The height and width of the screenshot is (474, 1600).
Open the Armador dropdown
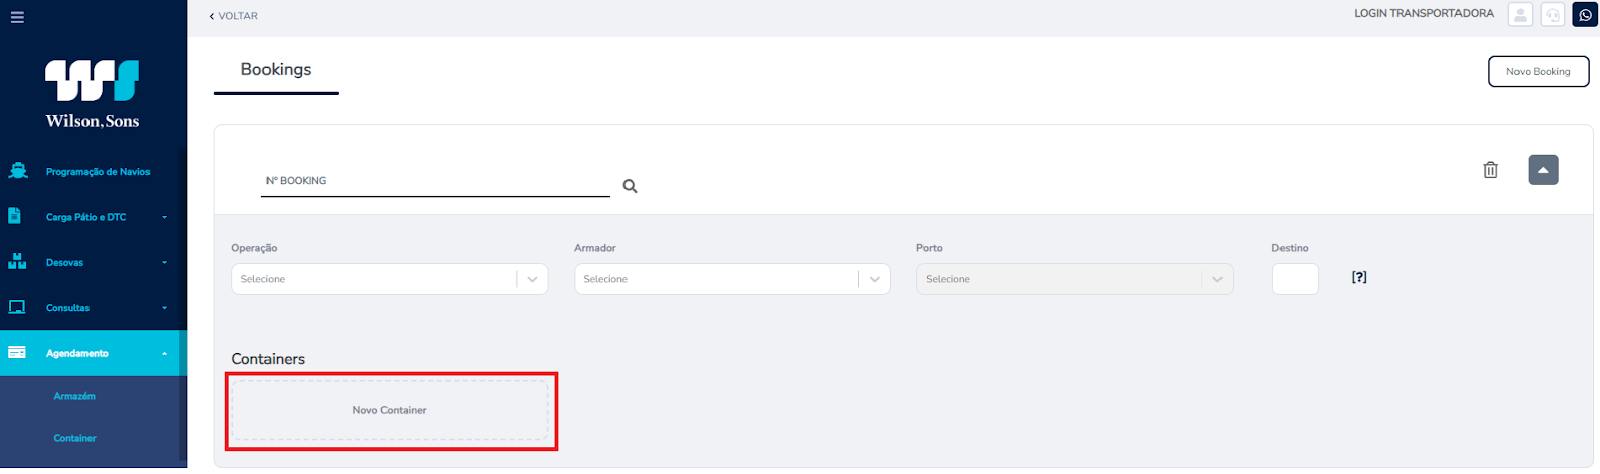click(732, 279)
